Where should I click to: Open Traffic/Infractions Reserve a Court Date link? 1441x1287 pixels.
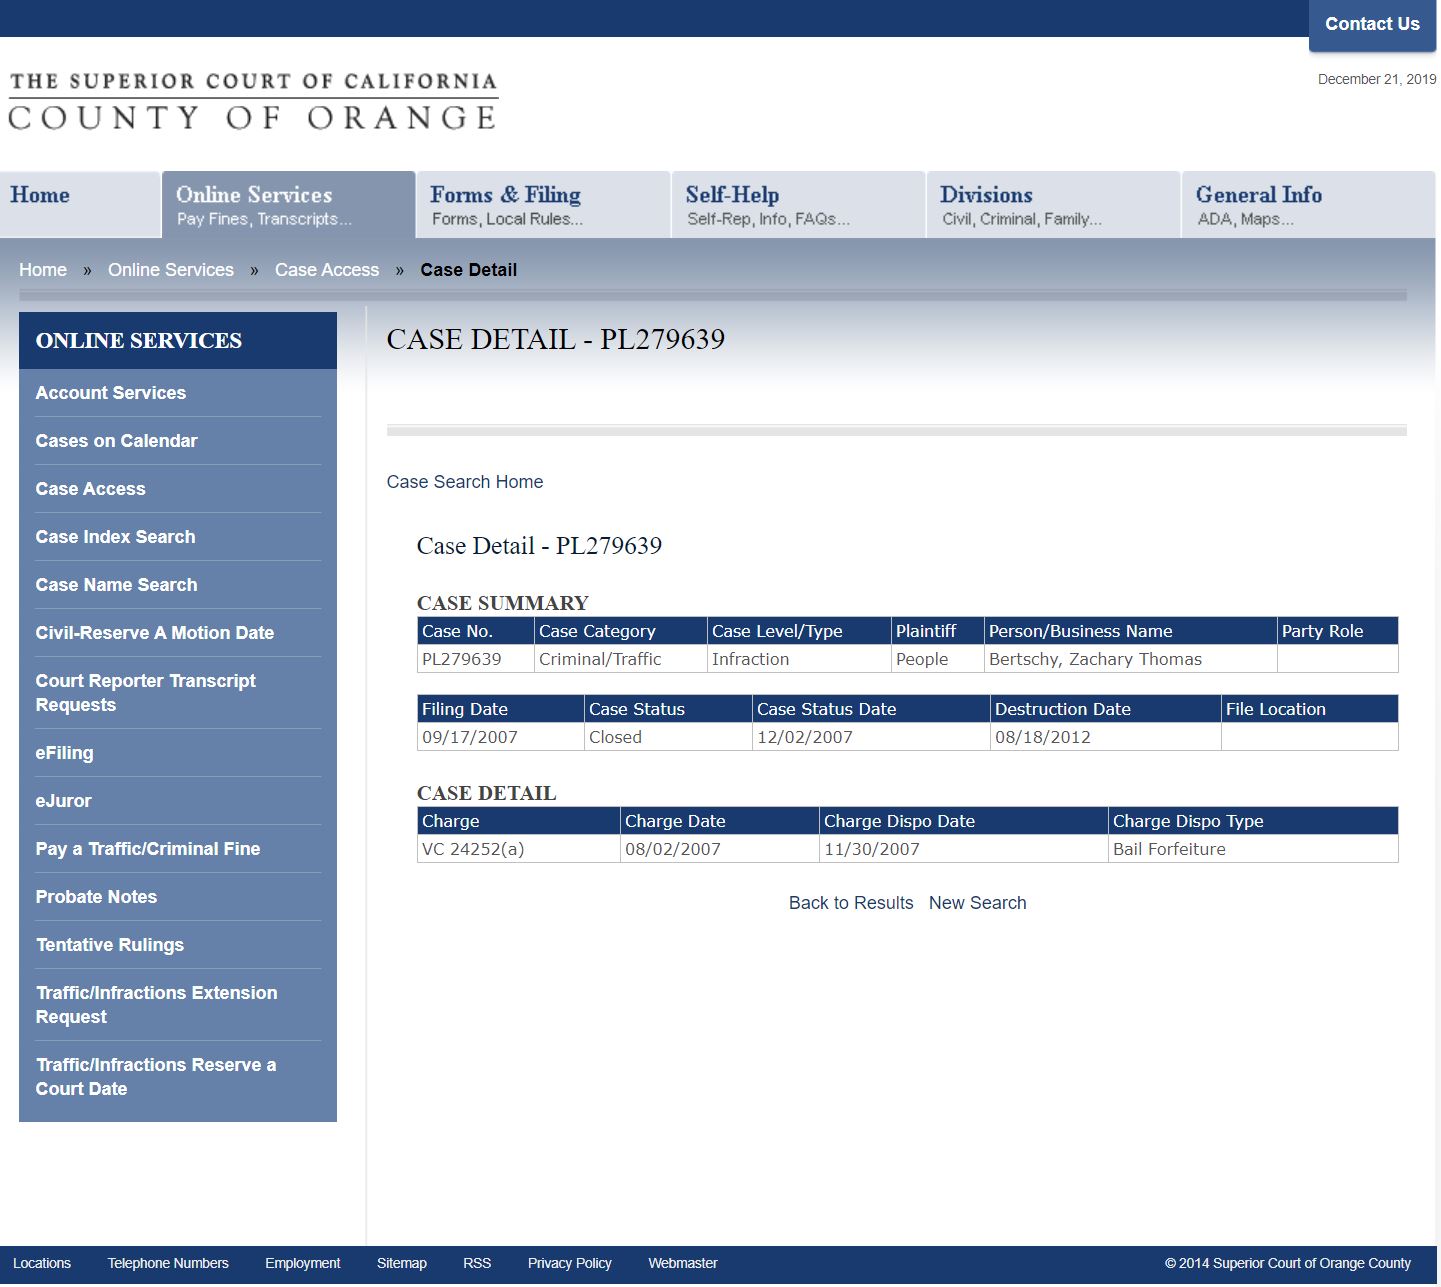[156, 1077]
